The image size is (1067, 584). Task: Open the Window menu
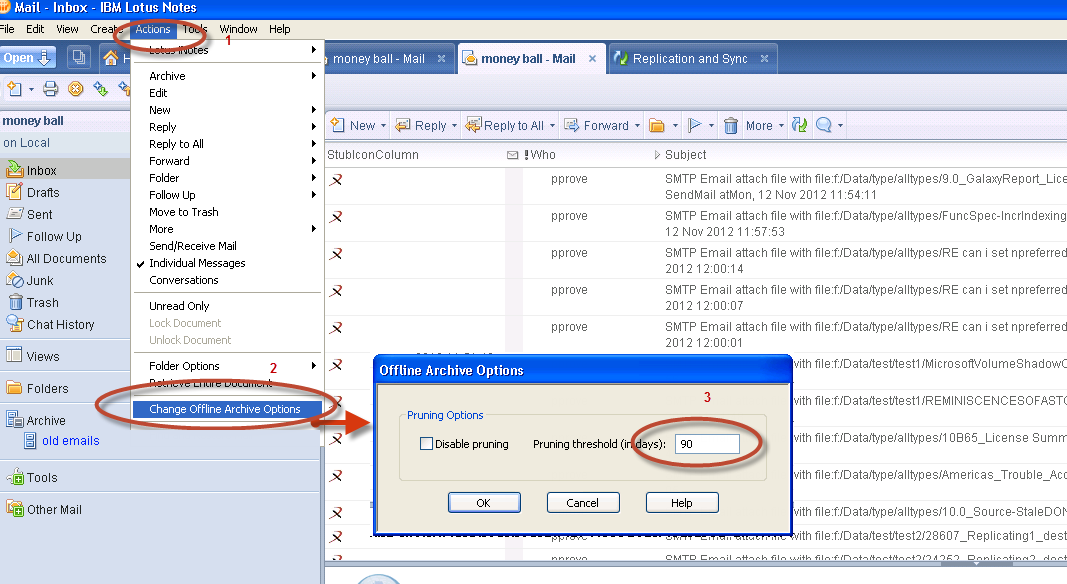[238, 29]
